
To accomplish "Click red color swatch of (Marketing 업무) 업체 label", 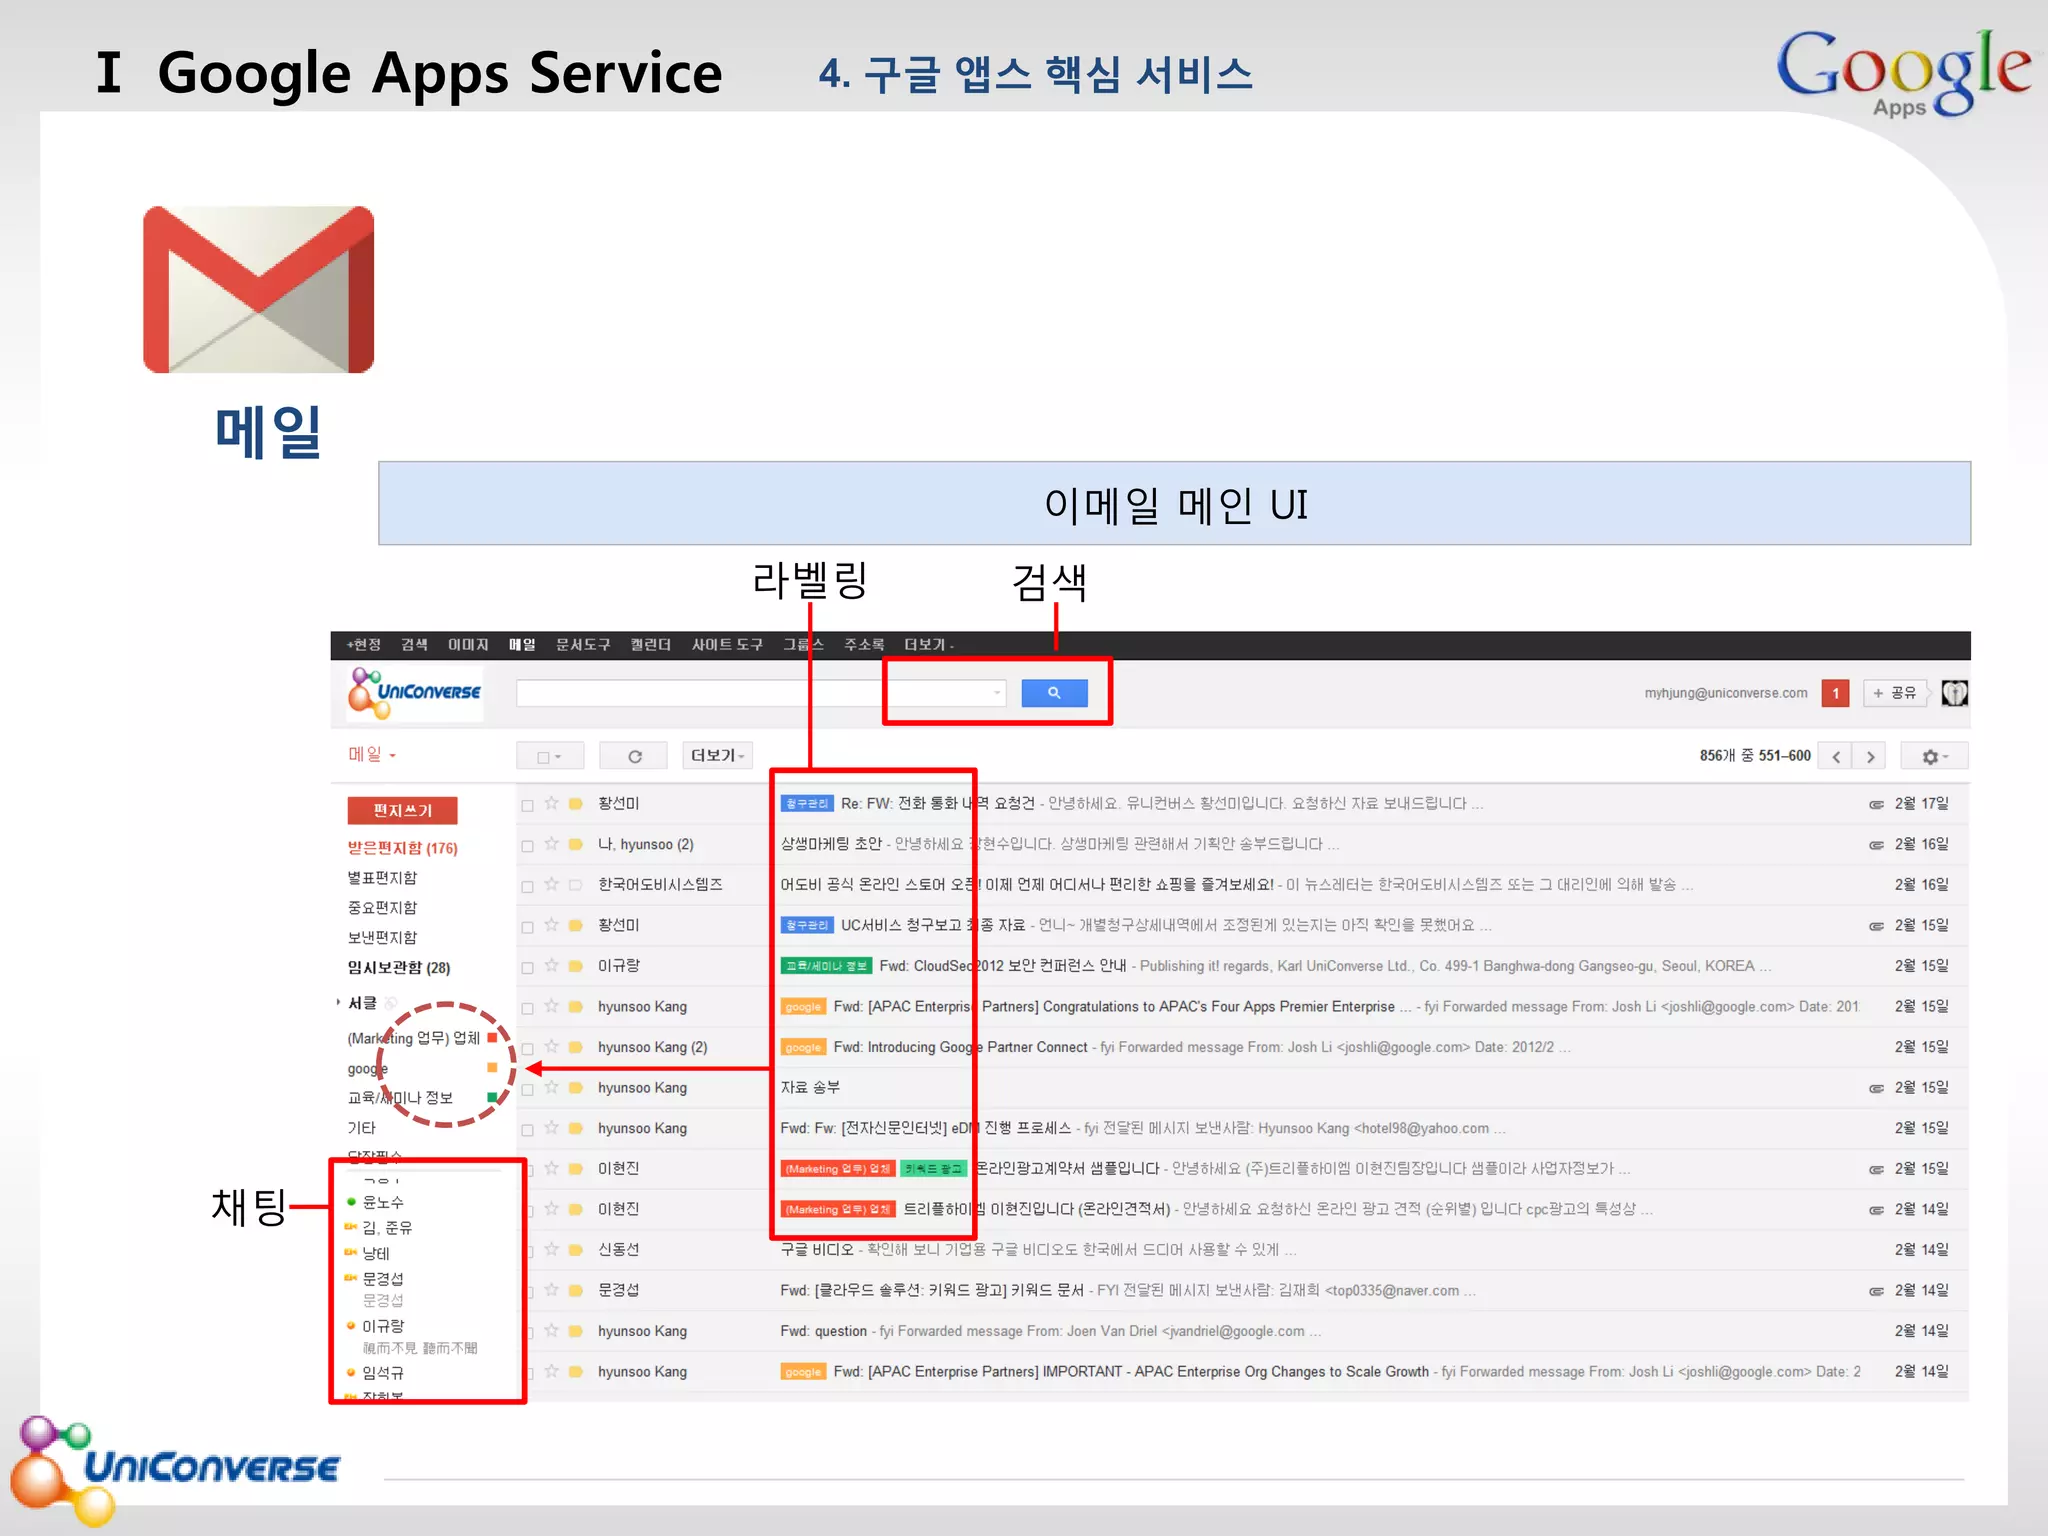I will click(492, 1038).
